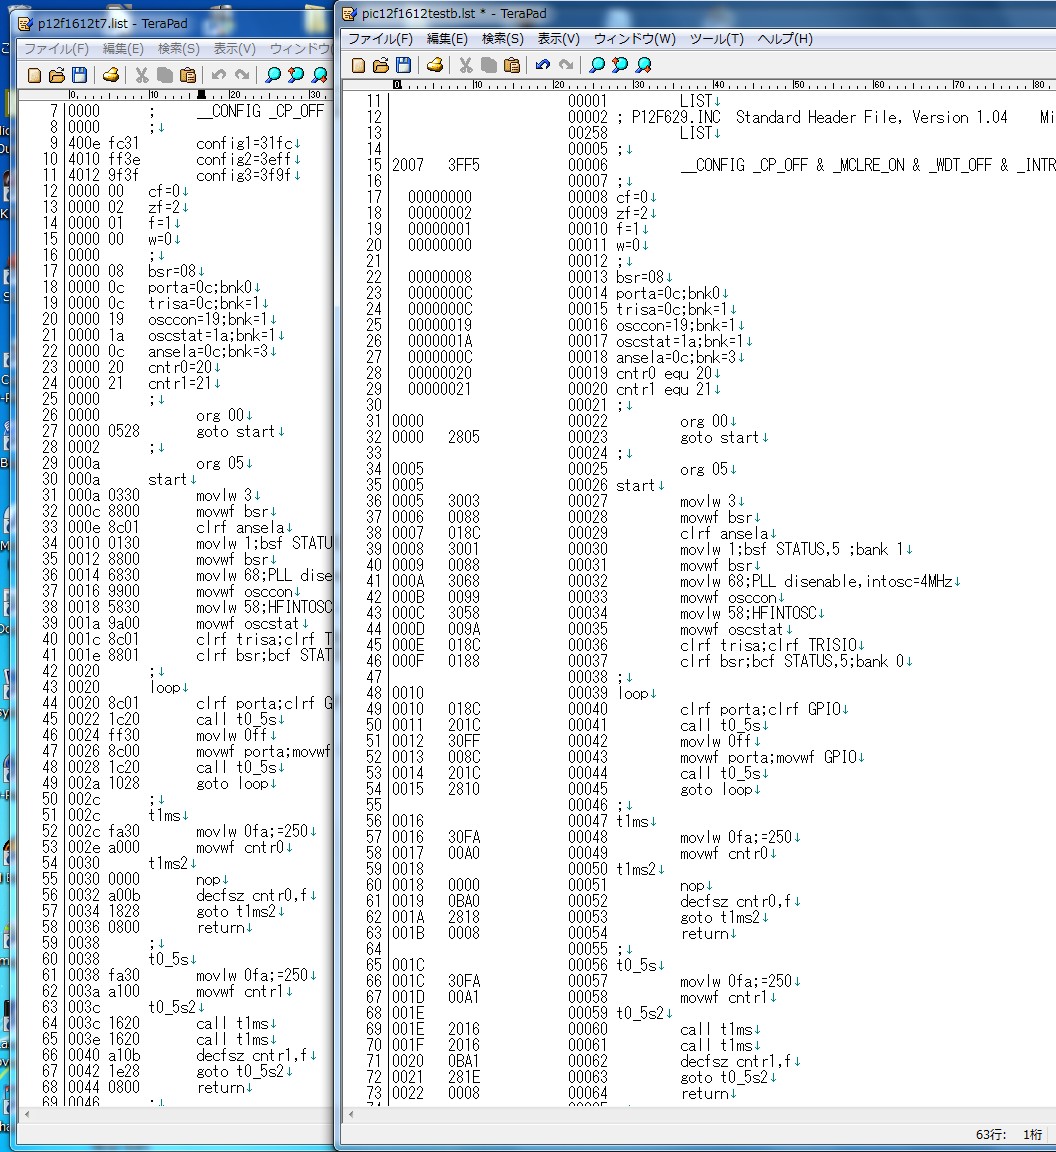The height and width of the screenshot is (1152, 1056).
Task: Click the '1桁' column indicator in status bar
Action: [x=1032, y=1135]
